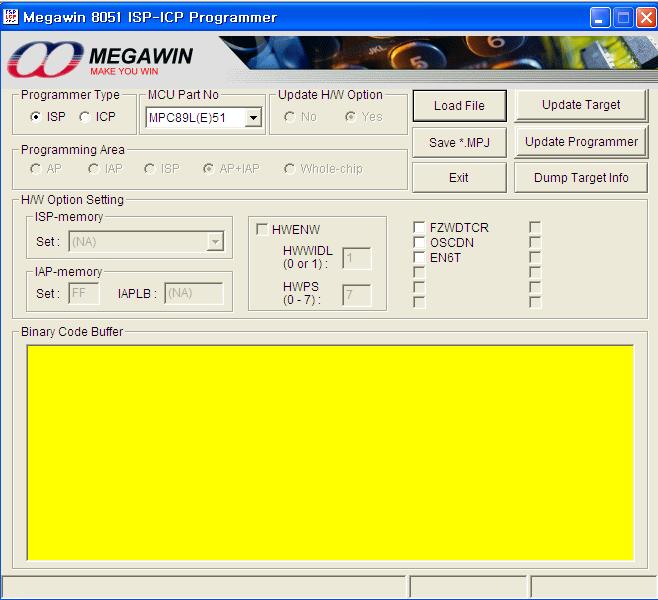Click the Megawin app icon in title bar
658x600 pixels.
11,17
